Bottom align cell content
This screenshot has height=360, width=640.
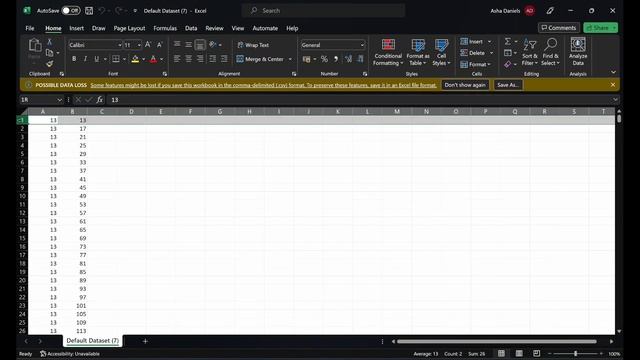pos(200,44)
